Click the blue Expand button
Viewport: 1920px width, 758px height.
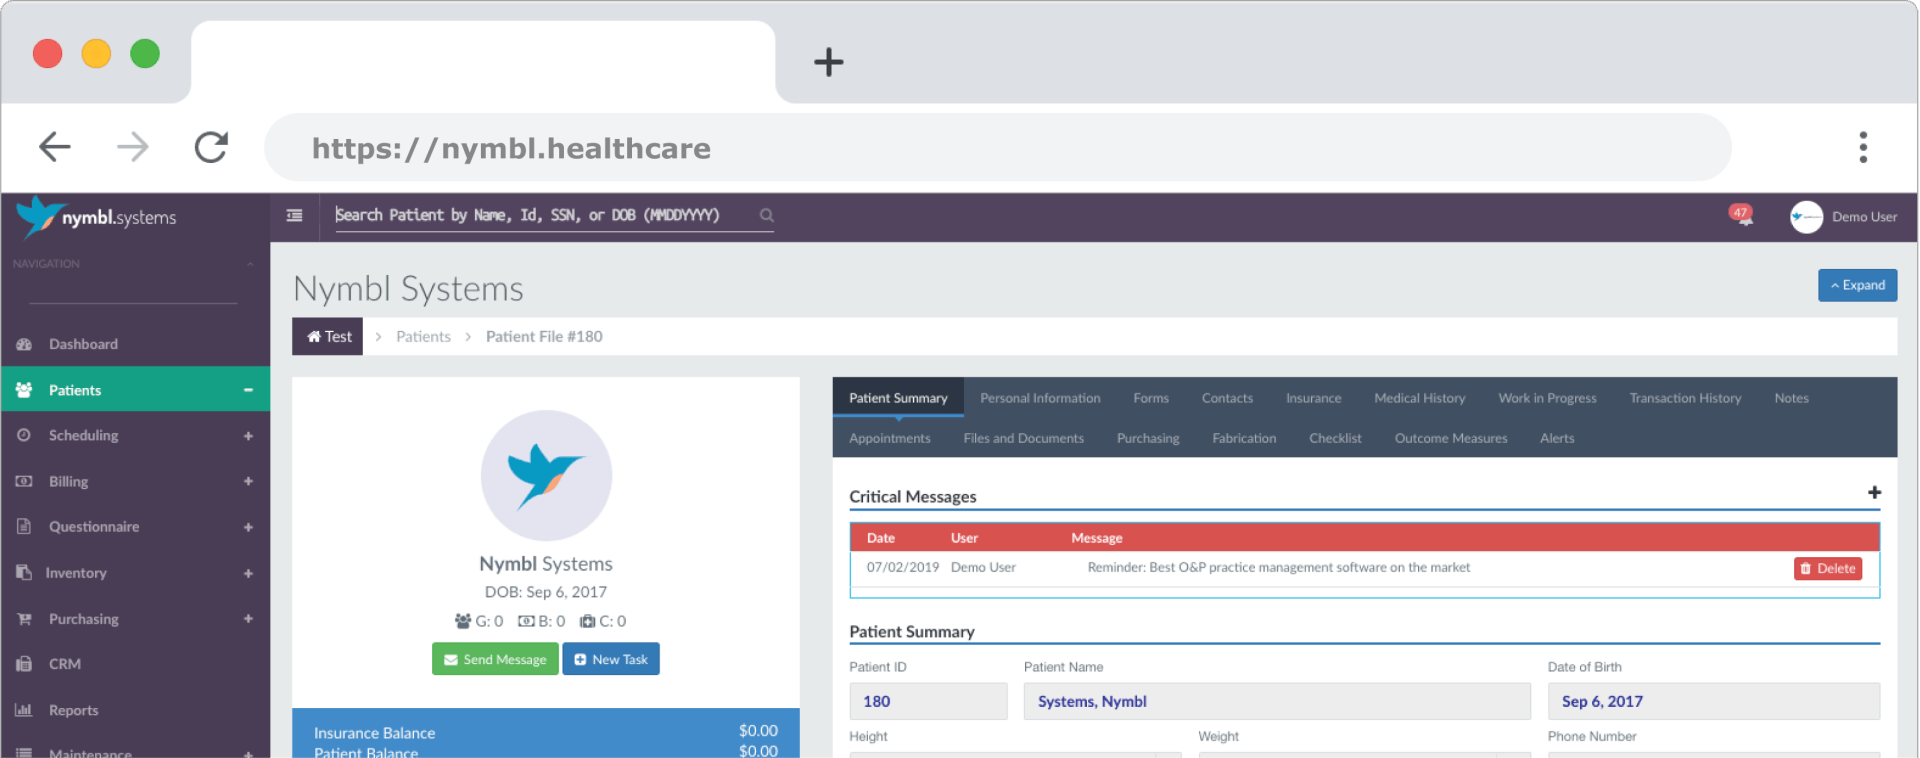click(1857, 285)
